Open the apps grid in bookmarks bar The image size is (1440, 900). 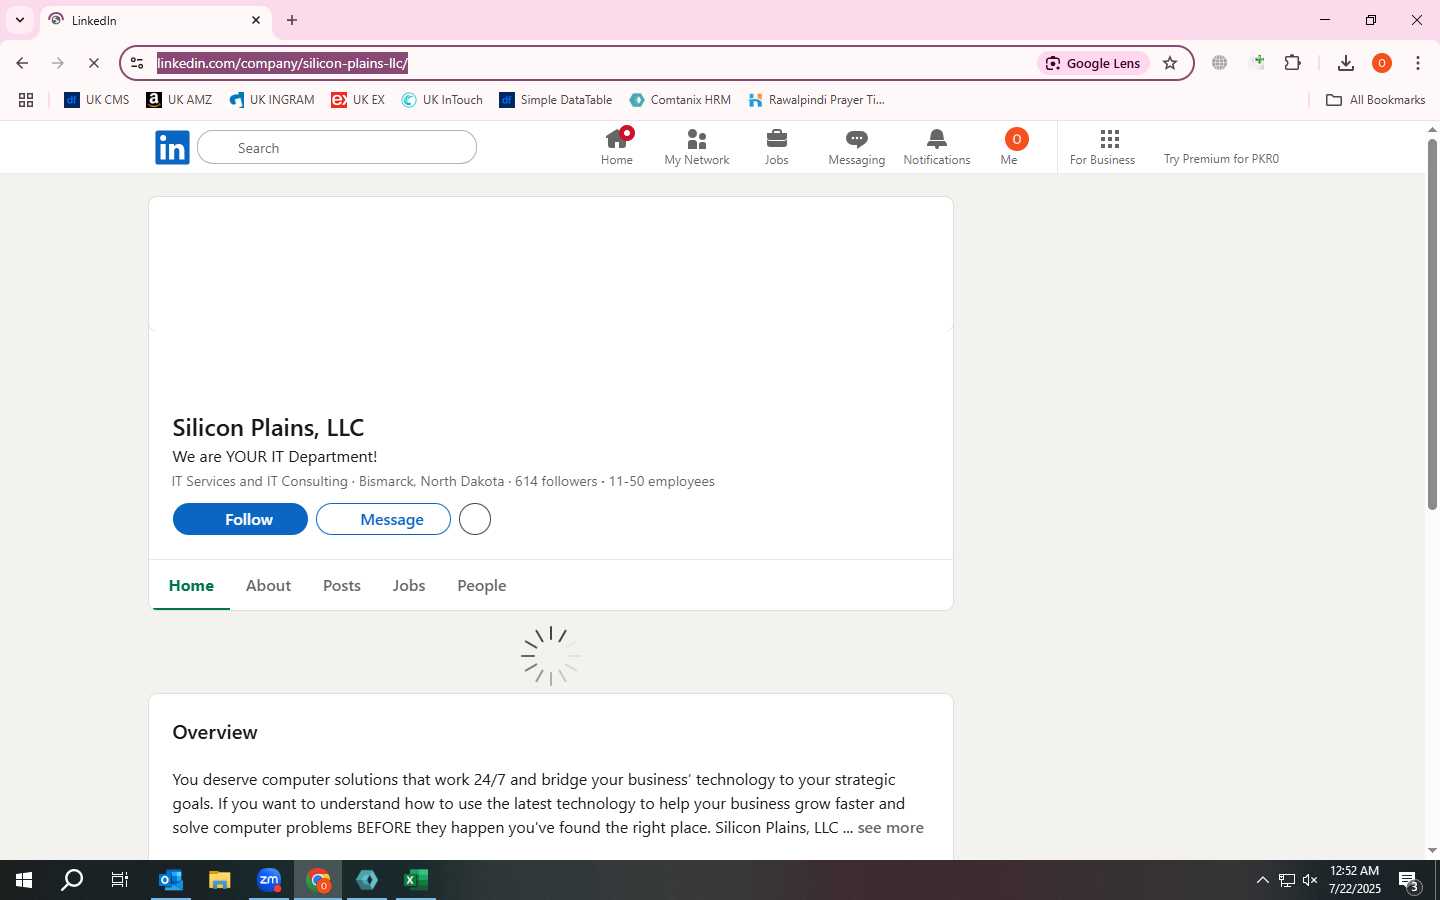point(26,100)
